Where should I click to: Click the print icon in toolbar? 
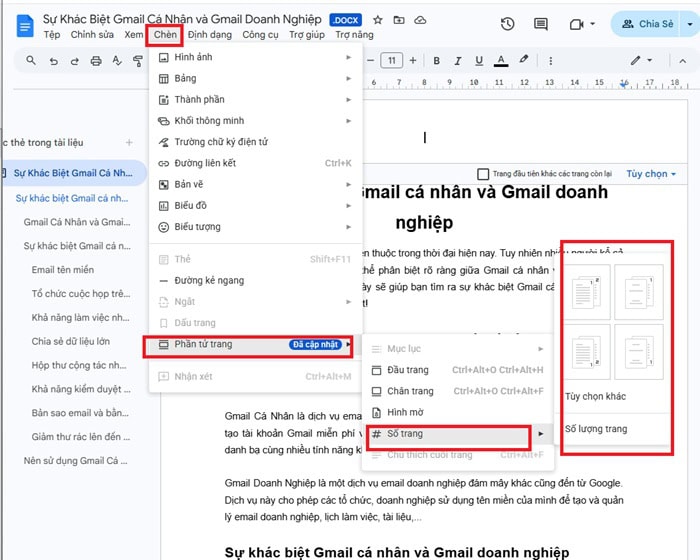96,61
